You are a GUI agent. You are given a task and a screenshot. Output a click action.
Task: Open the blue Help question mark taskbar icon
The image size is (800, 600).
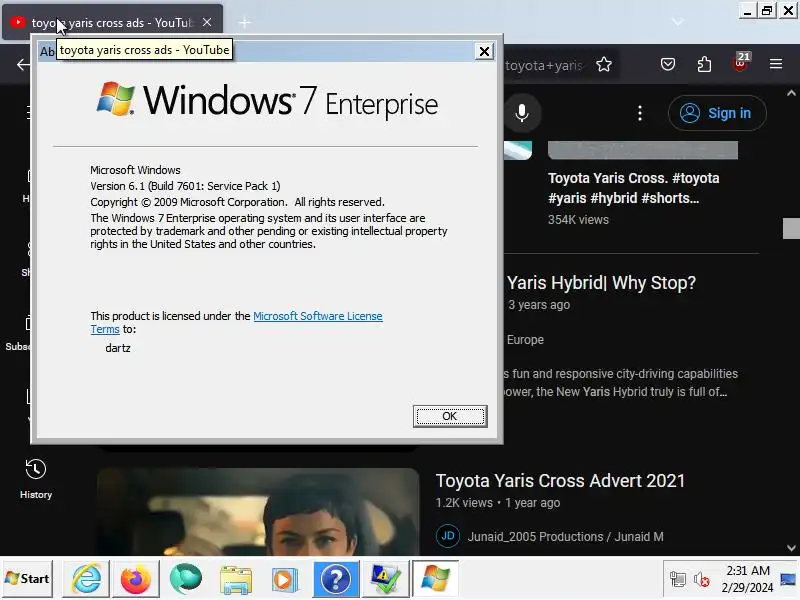pos(335,579)
